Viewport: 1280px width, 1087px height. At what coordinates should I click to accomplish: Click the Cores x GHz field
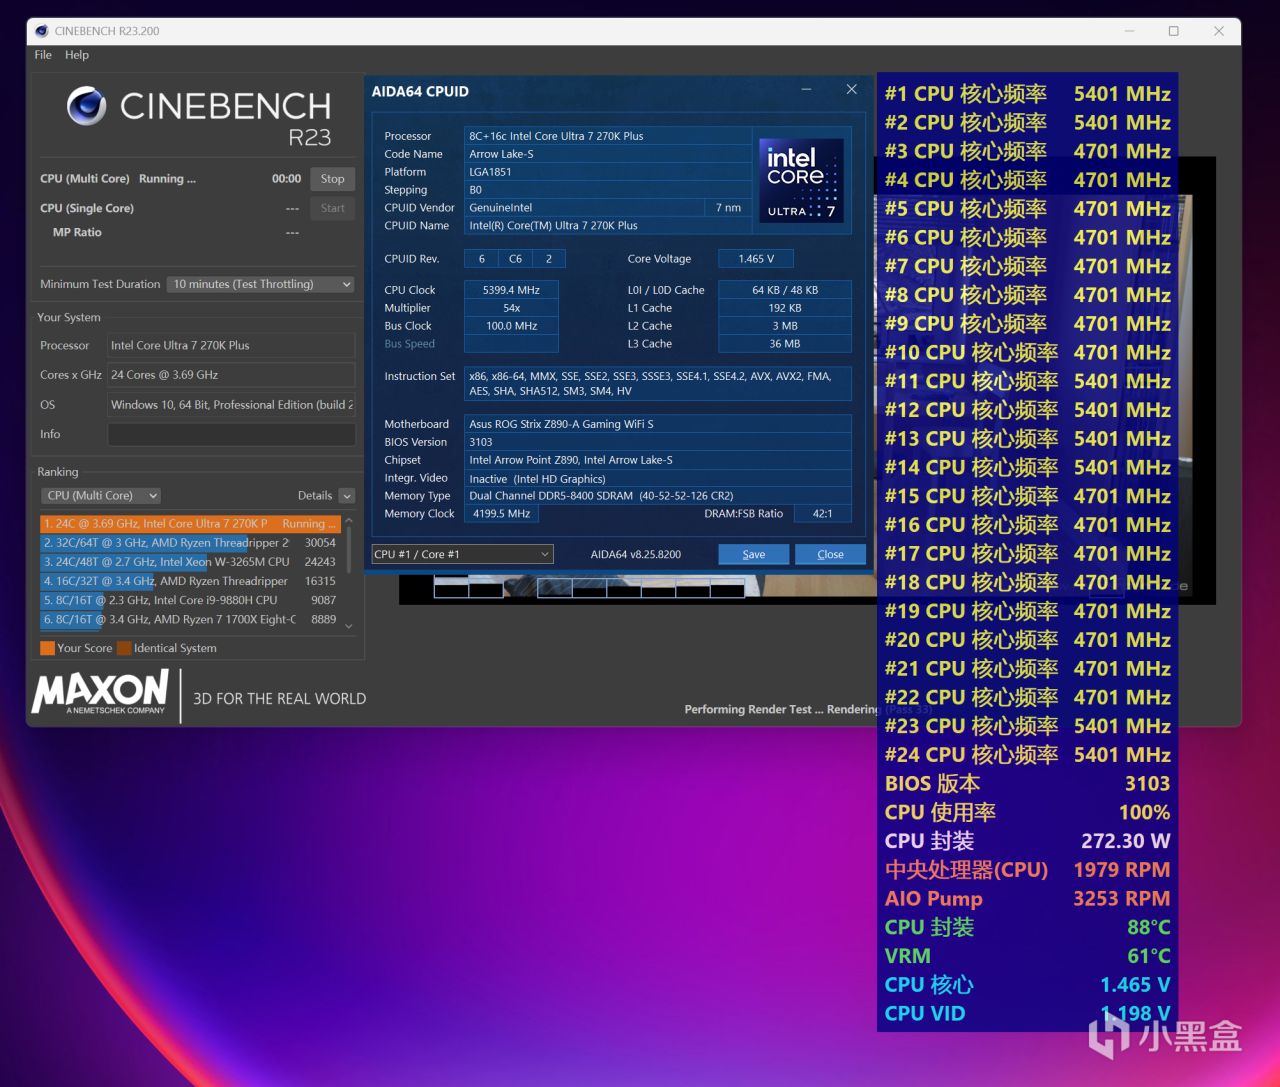pos(231,375)
